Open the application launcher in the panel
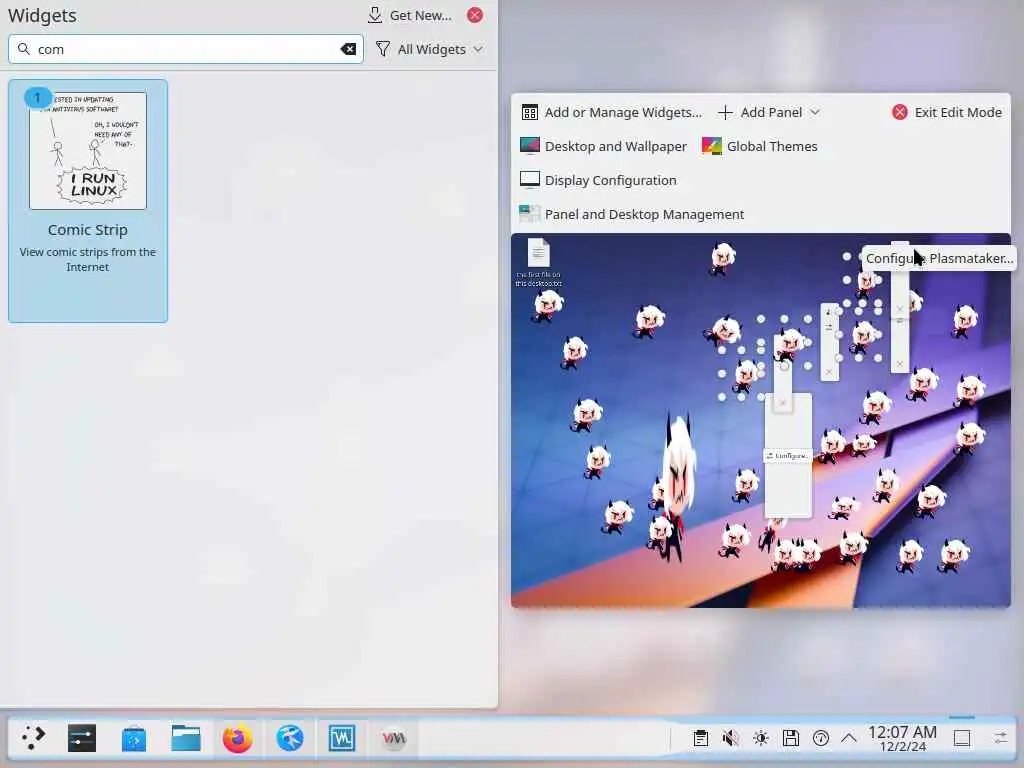The image size is (1024, 768). 33,738
